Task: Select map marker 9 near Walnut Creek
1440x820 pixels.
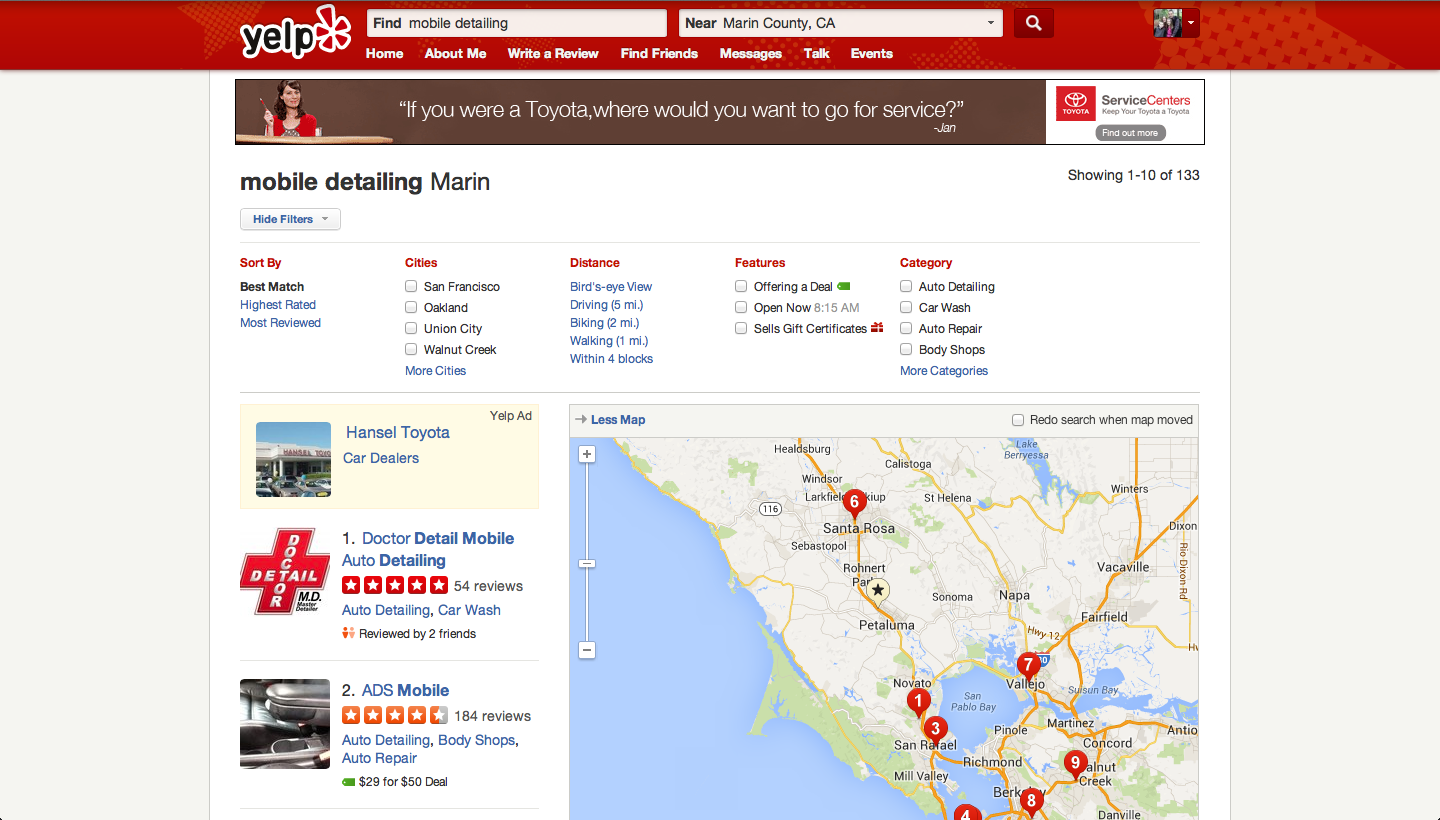Action: pos(1075,761)
